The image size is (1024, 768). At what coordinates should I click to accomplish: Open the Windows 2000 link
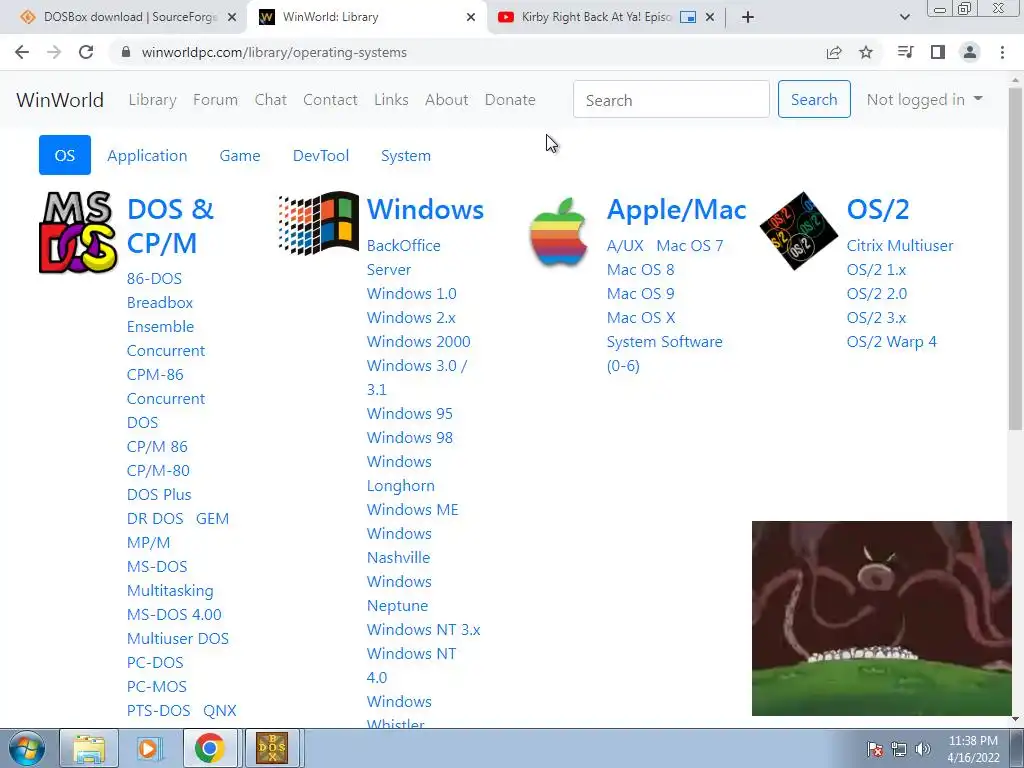[x=419, y=342]
